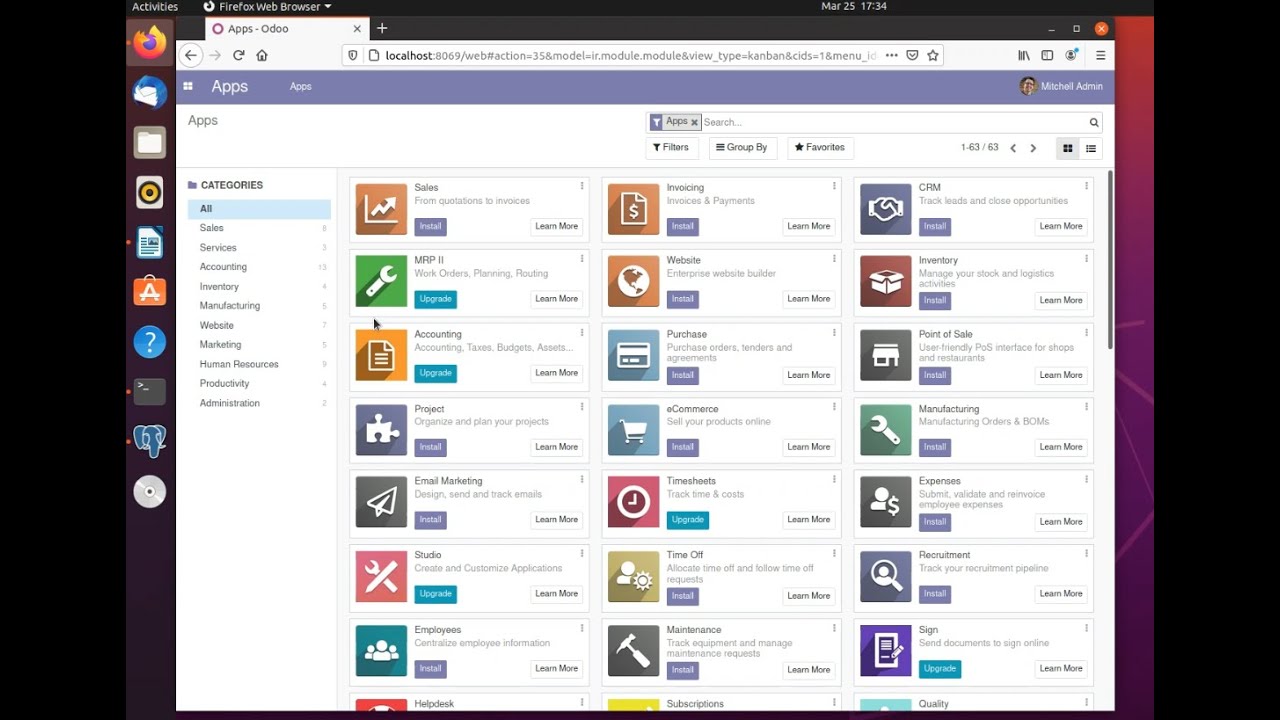Viewport: 1280px width, 720px height.
Task: Go to next page of apps
Action: point(1033,148)
